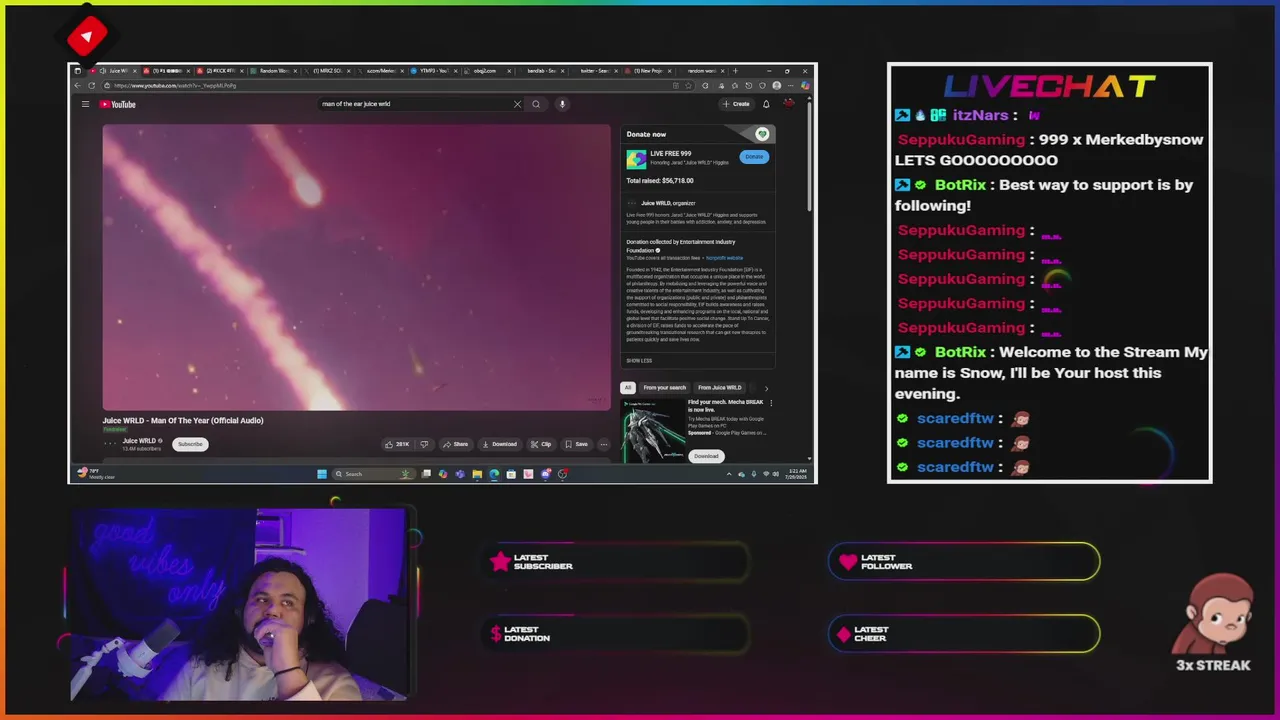This screenshot has width=1280, height=720.
Task: Click the video Download button under the player
Action: [499, 444]
